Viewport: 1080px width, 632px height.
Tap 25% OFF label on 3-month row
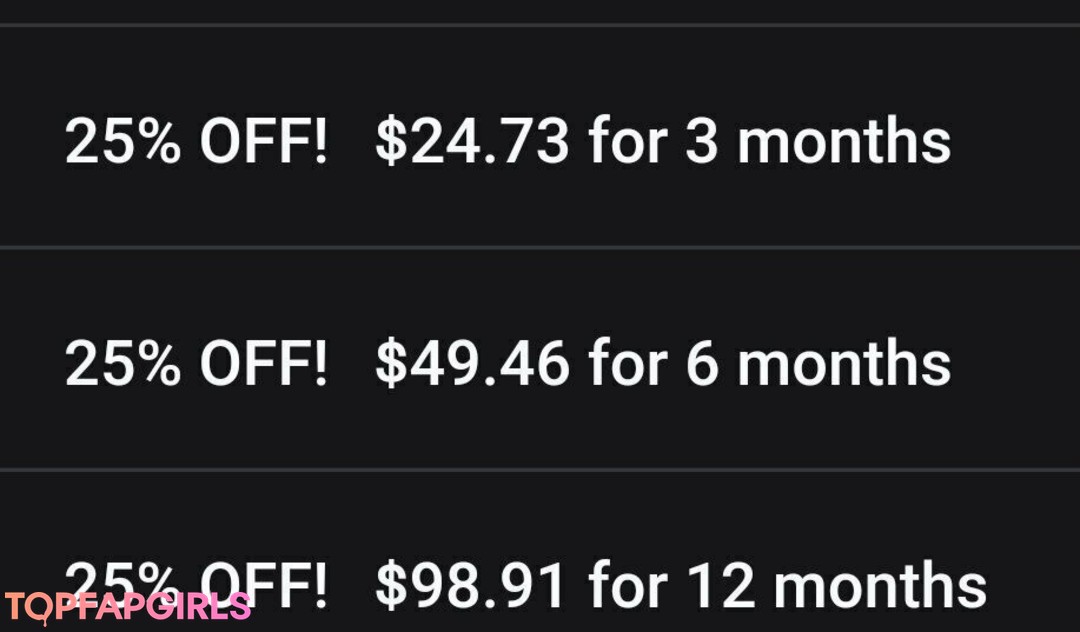pos(196,141)
